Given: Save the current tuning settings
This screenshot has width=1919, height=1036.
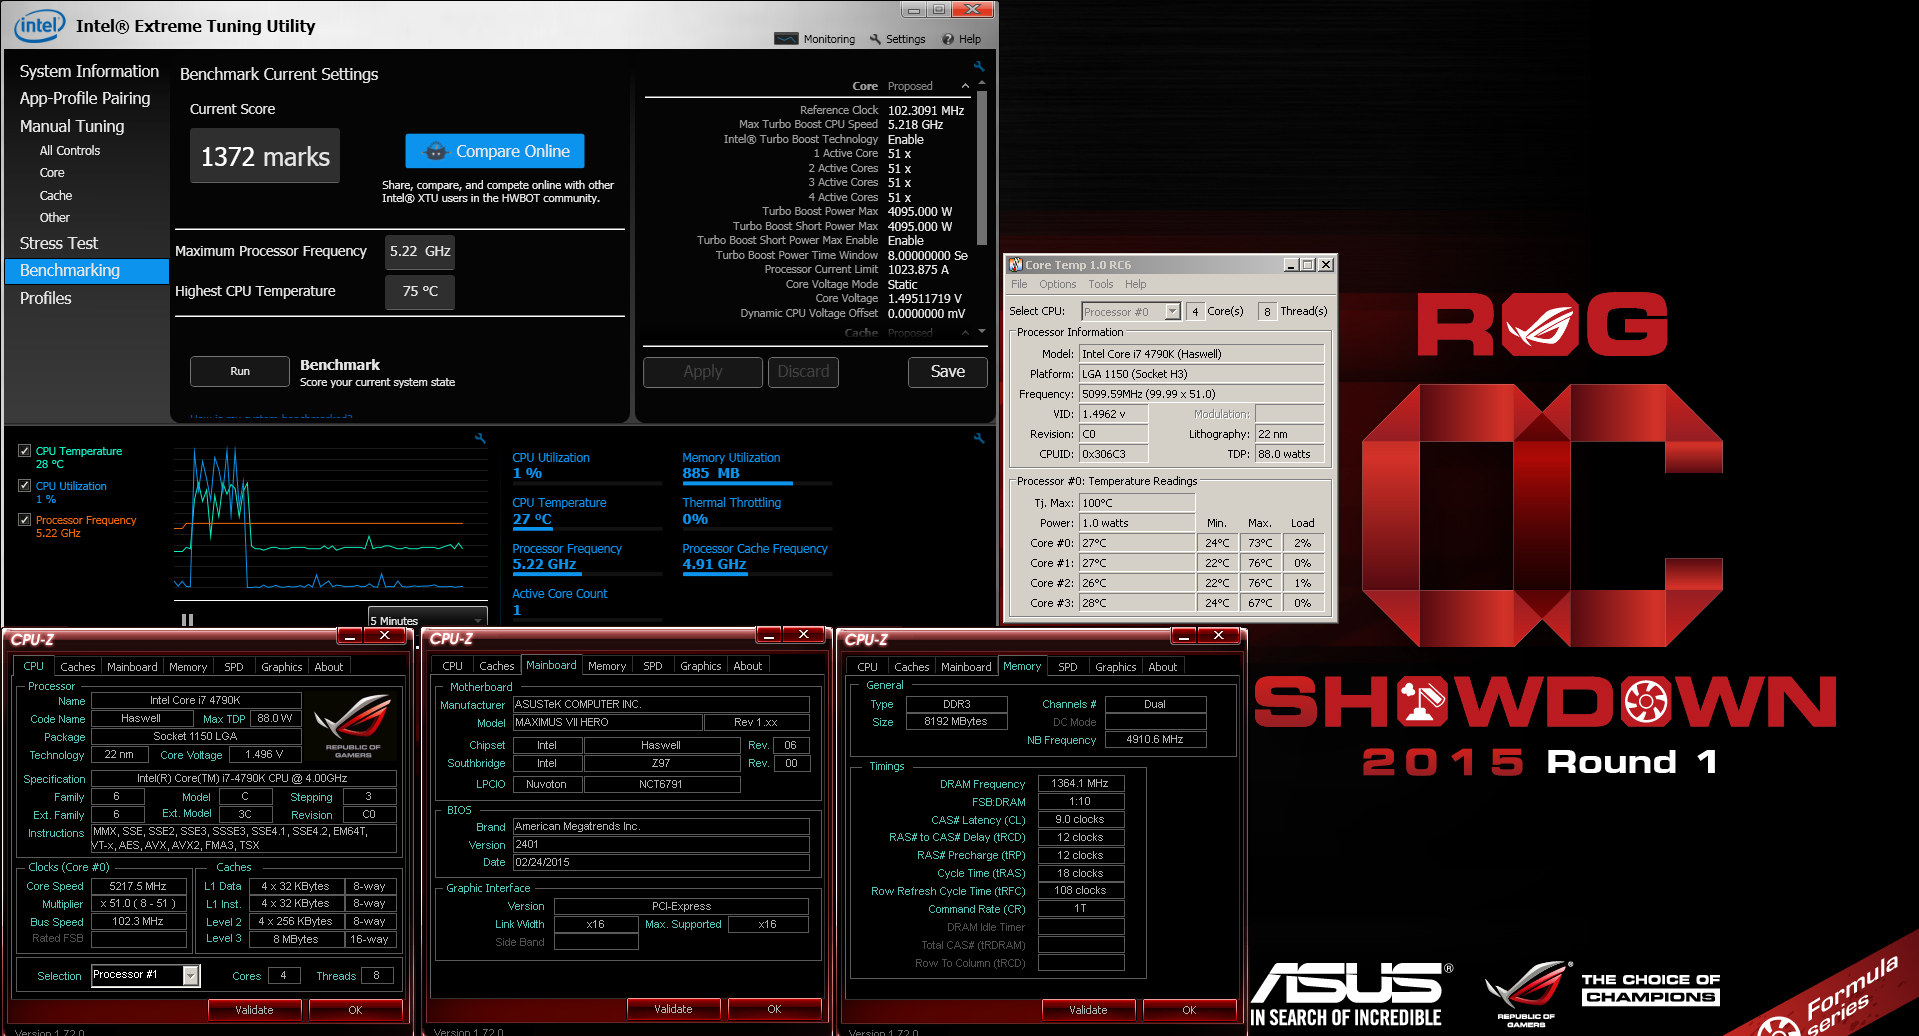Looking at the screenshot, I should pos(948,372).
